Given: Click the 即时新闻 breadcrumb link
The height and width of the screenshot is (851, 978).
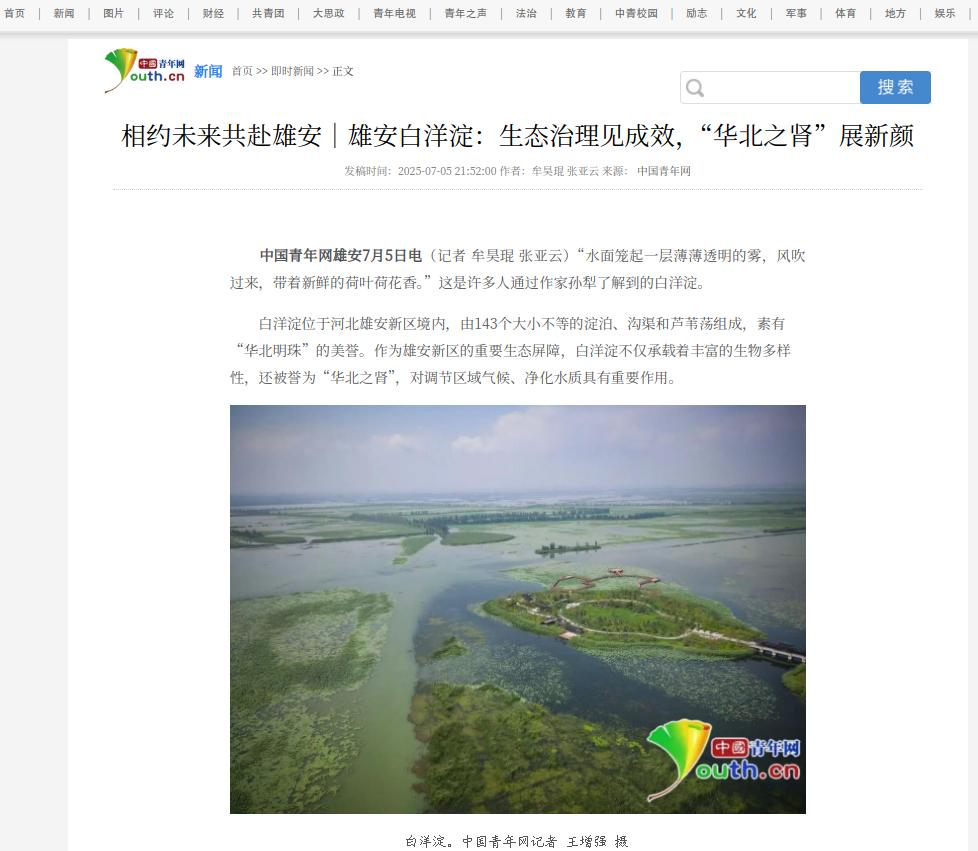Looking at the screenshot, I should click(x=292, y=71).
